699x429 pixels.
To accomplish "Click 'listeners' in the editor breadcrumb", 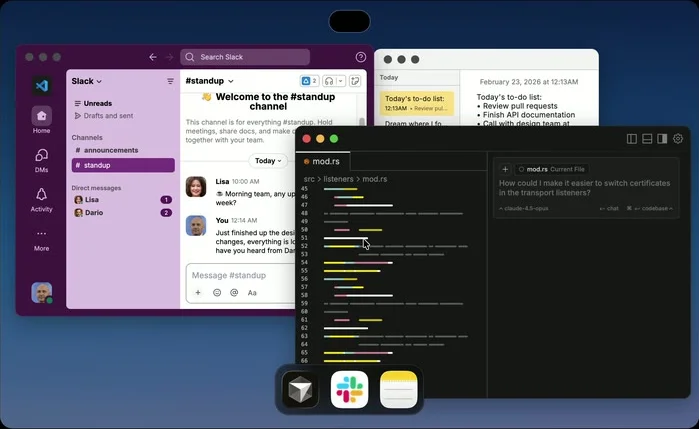I will (x=338, y=179).
